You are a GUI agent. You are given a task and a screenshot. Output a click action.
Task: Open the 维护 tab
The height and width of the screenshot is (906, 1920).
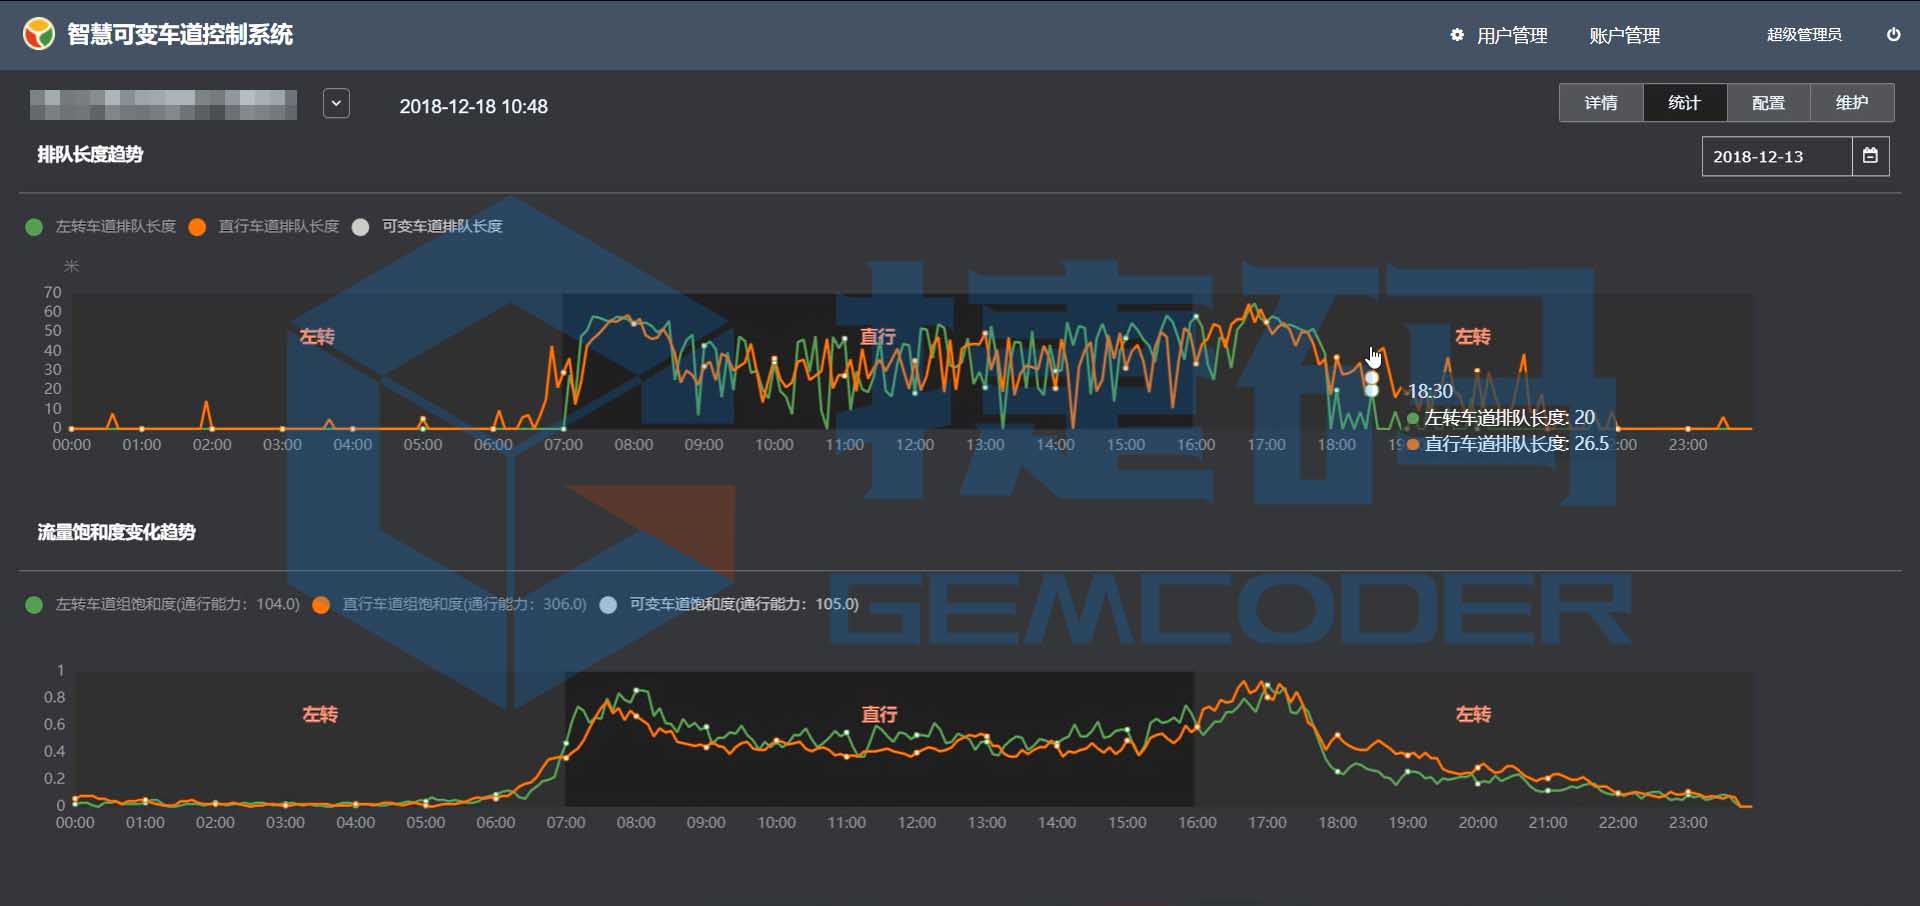tap(1851, 103)
